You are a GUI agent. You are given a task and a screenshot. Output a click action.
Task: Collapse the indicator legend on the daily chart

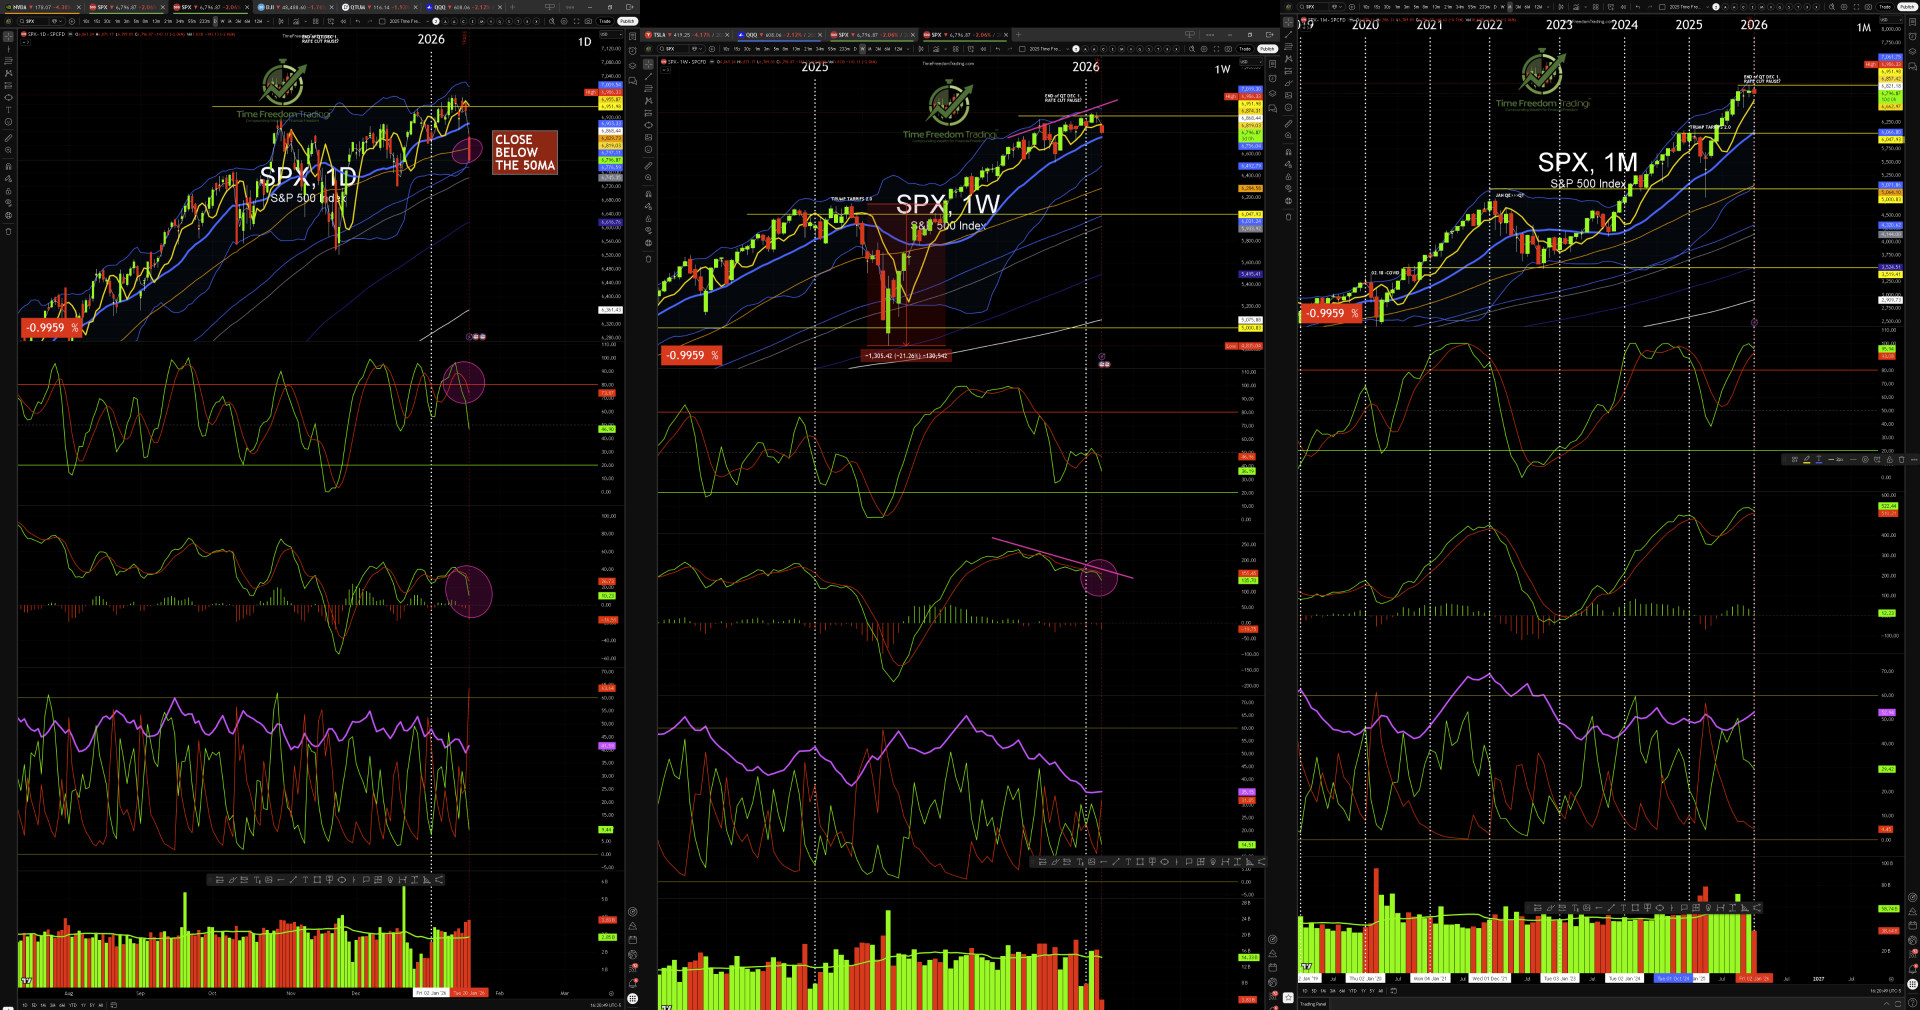[x=22, y=42]
